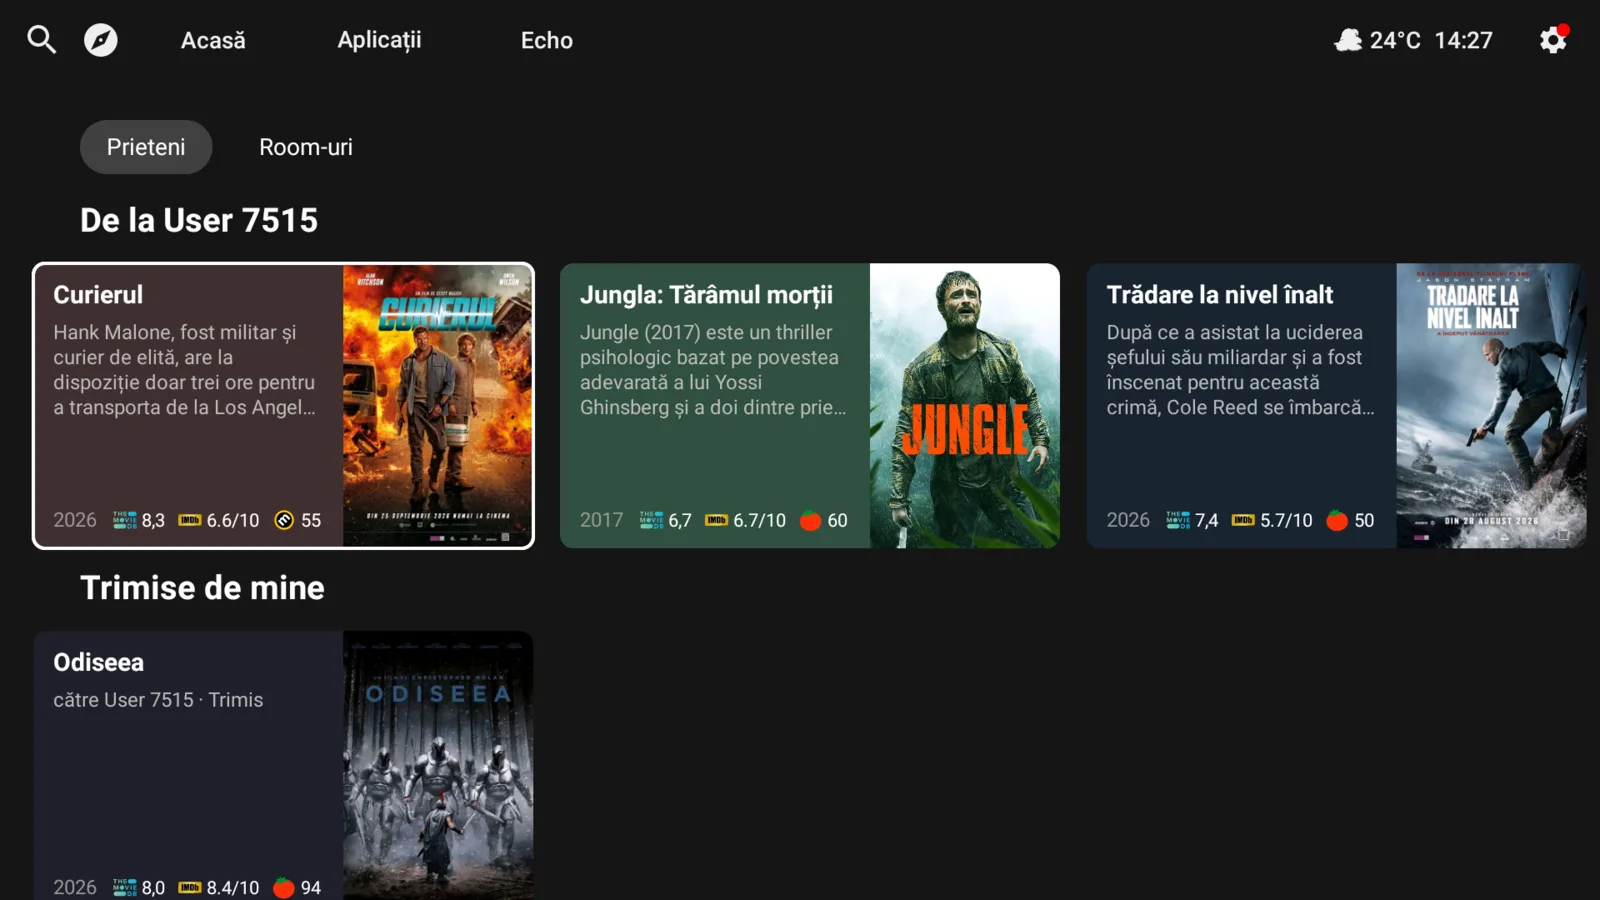
Task: Click the 24°C temperature reading
Action: tap(1395, 40)
